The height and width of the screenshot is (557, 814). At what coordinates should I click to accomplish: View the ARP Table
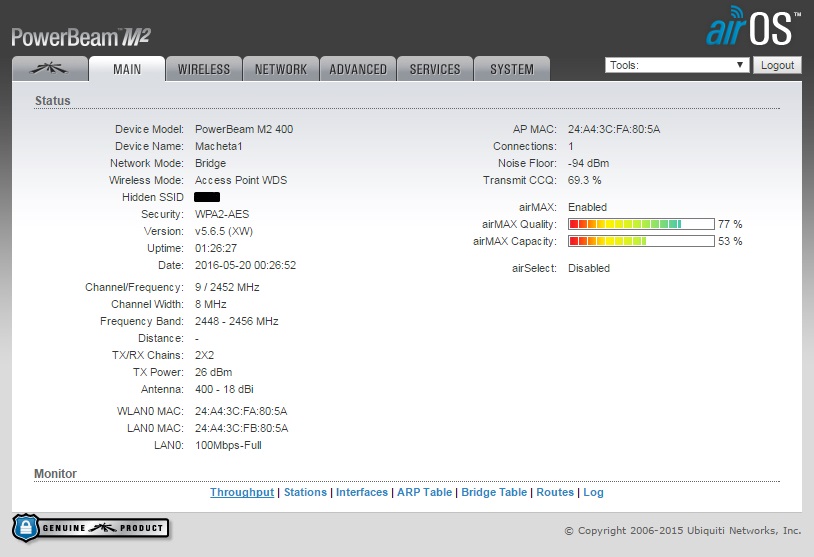[x=425, y=492]
